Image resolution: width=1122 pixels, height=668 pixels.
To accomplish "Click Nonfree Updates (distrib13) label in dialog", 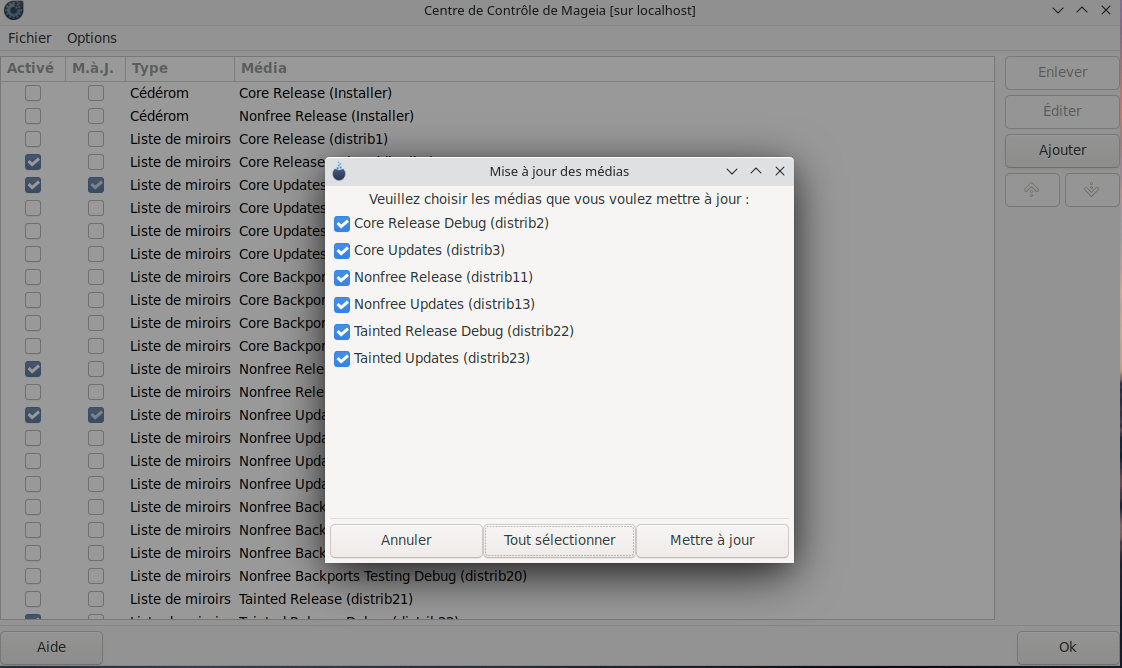I will (x=444, y=304).
